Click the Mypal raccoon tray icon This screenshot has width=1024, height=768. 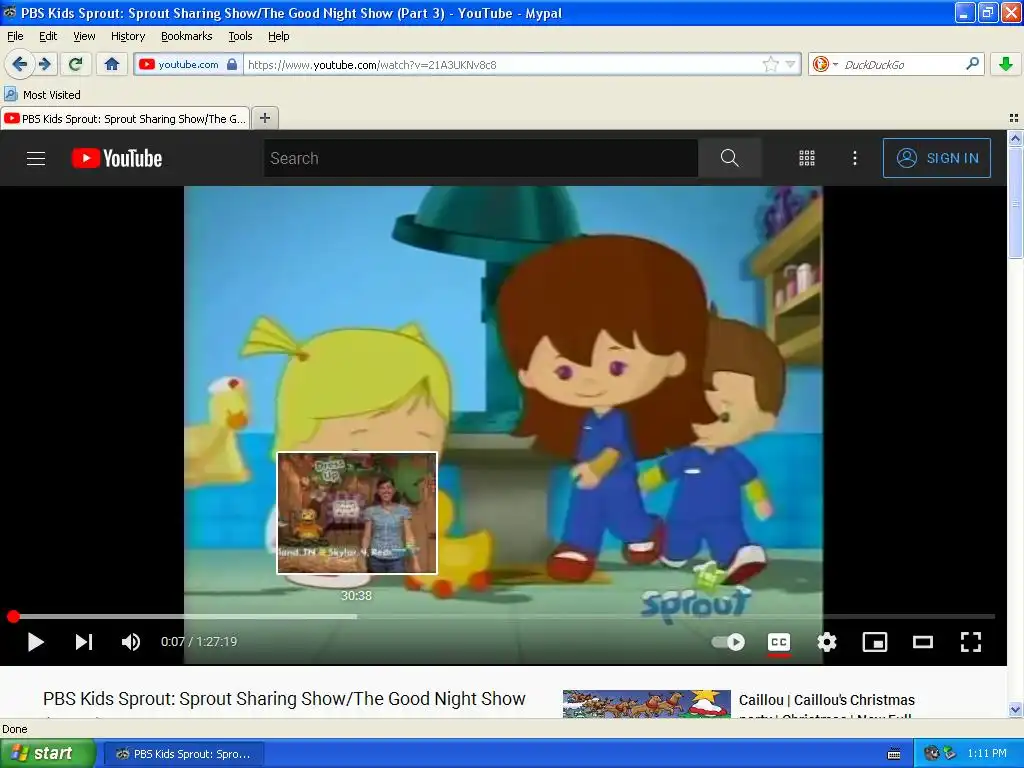(931, 754)
